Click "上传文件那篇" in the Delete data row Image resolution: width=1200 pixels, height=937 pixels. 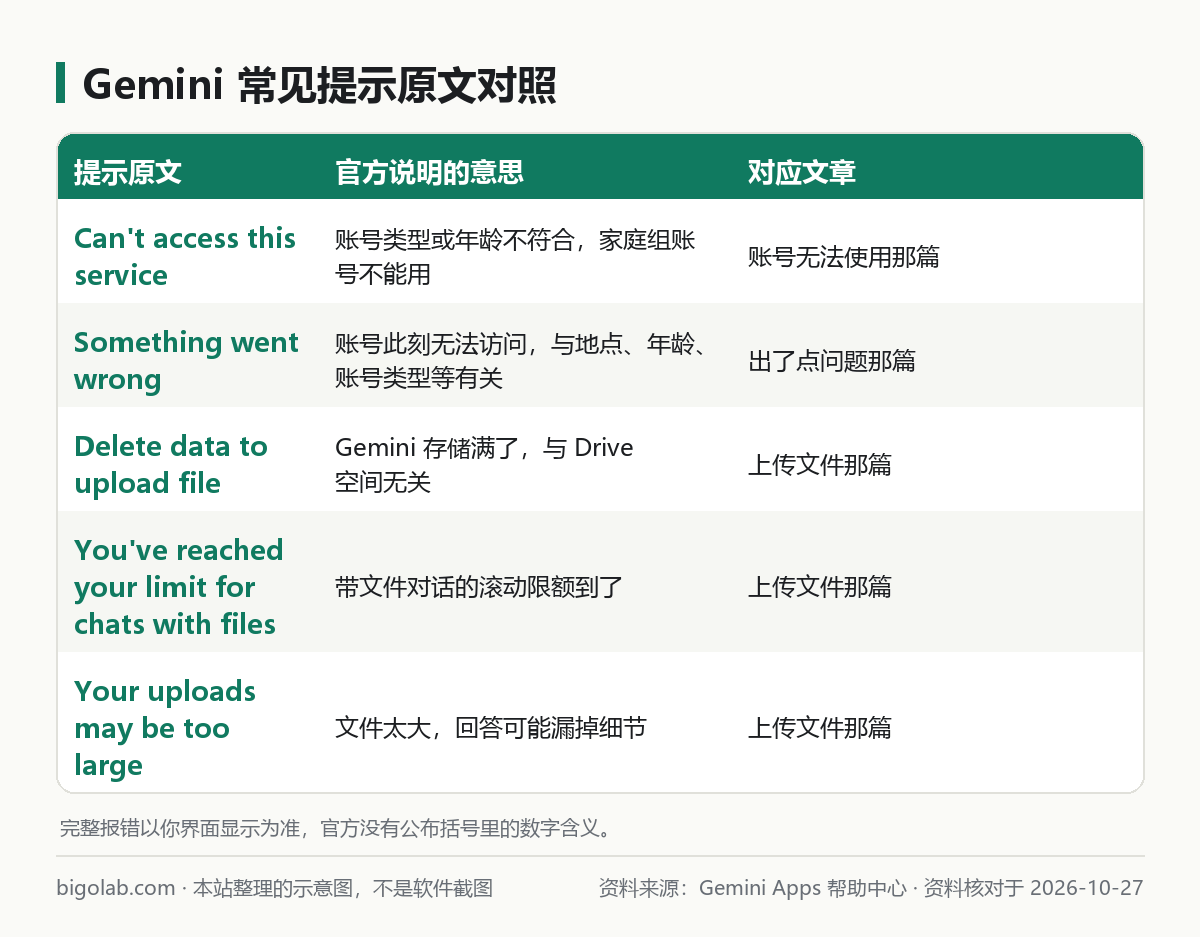[820, 465]
